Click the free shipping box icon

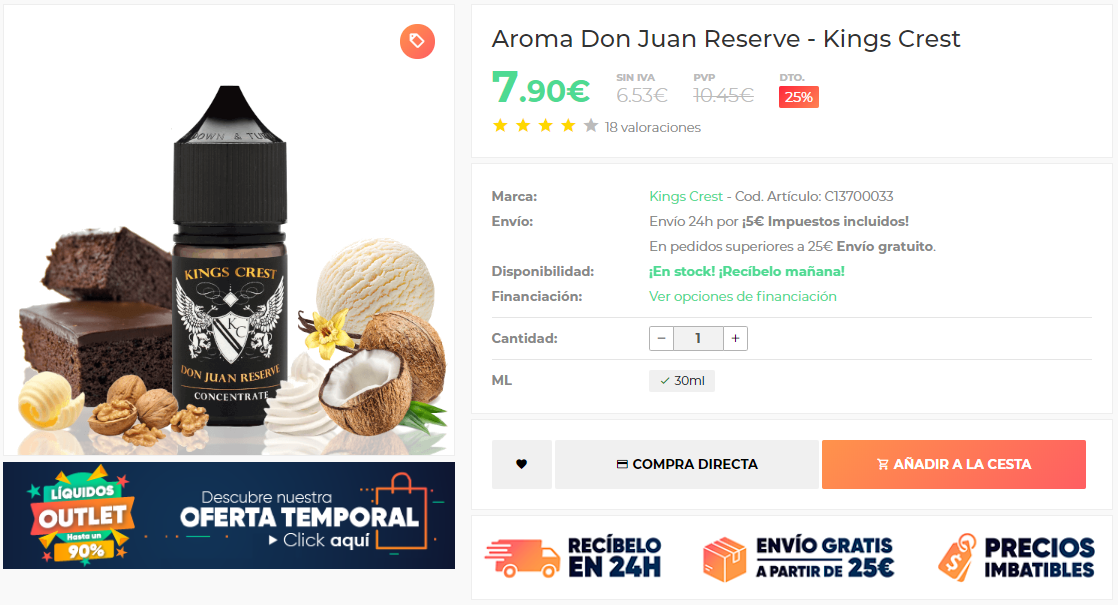pyautogui.click(x=724, y=559)
